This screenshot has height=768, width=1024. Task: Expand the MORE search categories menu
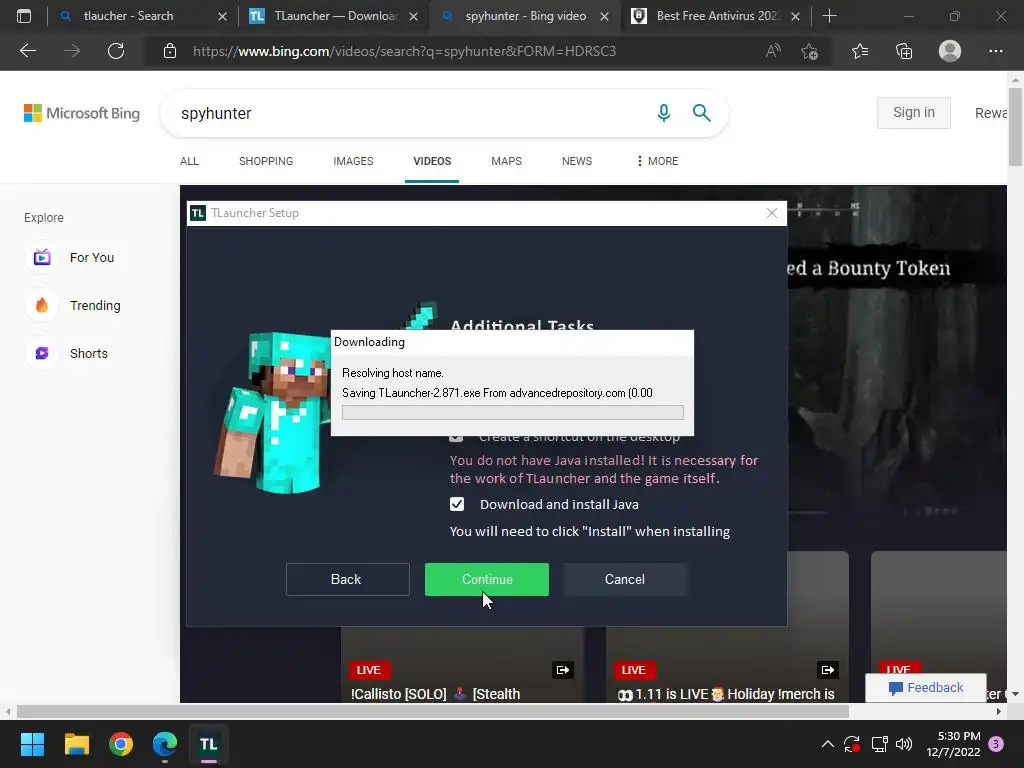tap(658, 161)
